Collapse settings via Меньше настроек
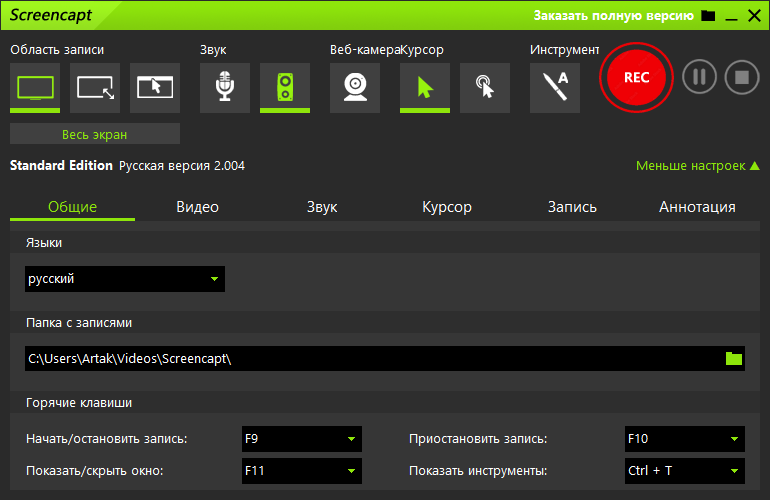The image size is (770, 500). tap(697, 166)
